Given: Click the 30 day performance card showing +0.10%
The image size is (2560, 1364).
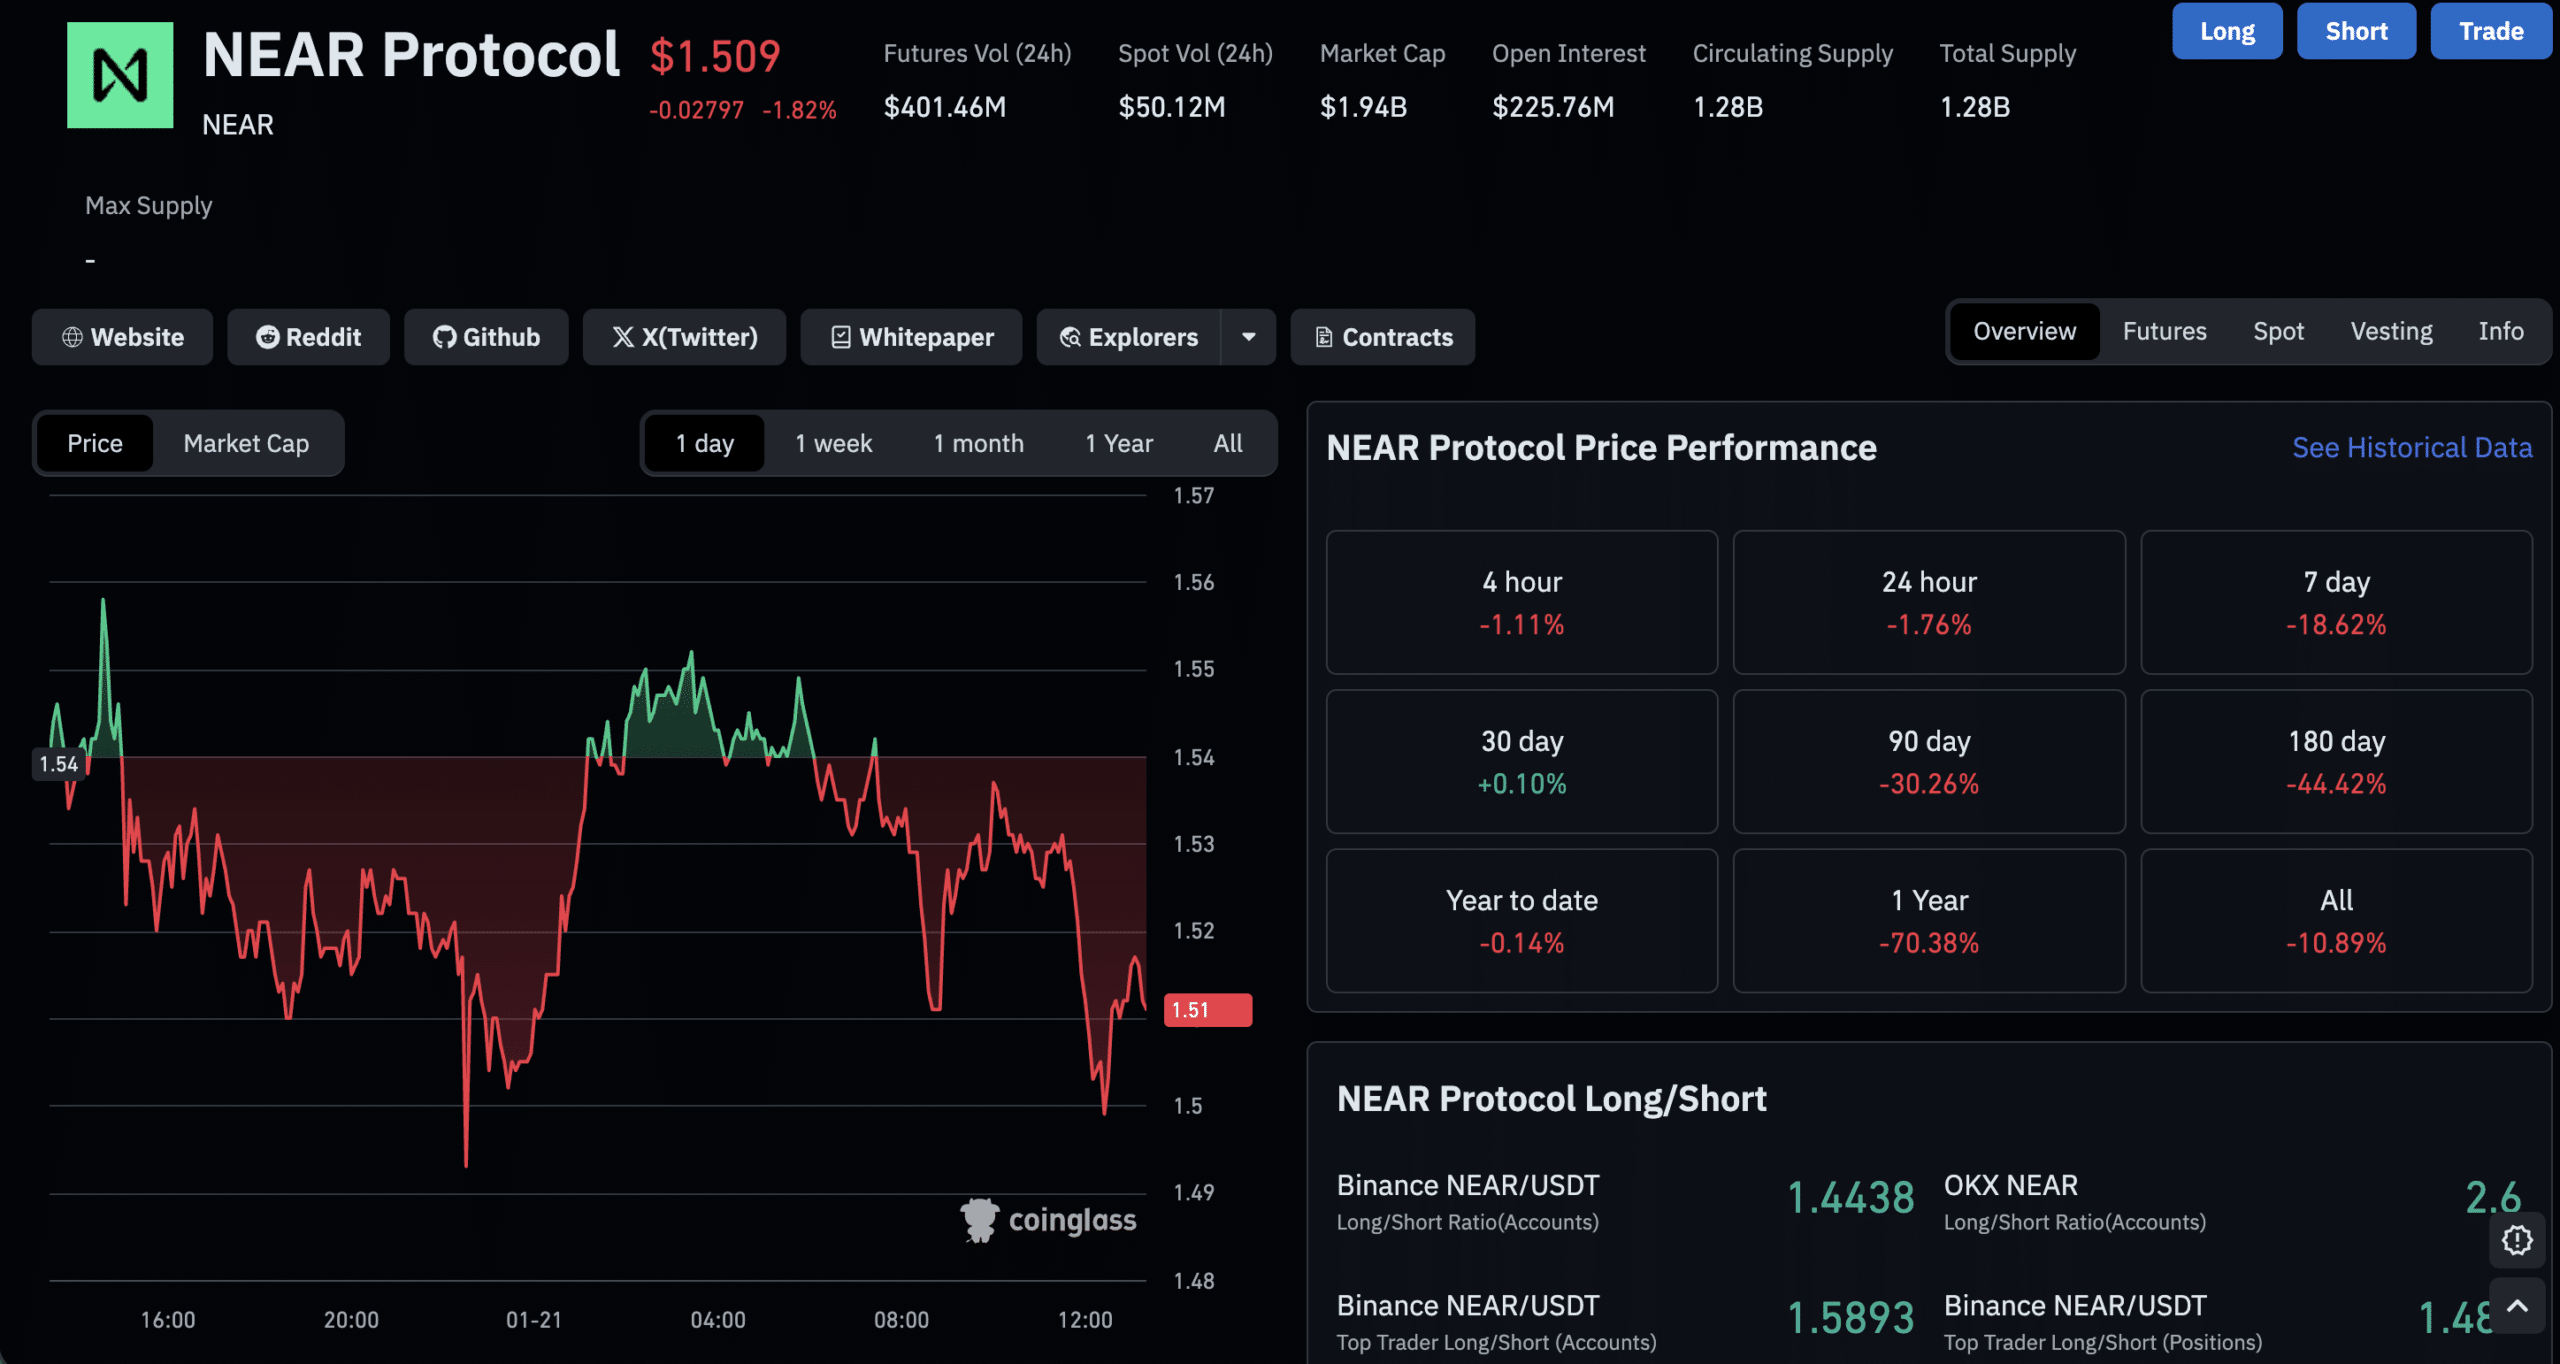Looking at the screenshot, I should (x=1521, y=761).
